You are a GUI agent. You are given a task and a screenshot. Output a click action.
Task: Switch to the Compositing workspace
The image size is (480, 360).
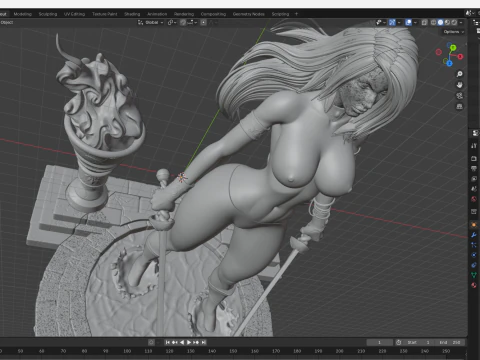213,14
